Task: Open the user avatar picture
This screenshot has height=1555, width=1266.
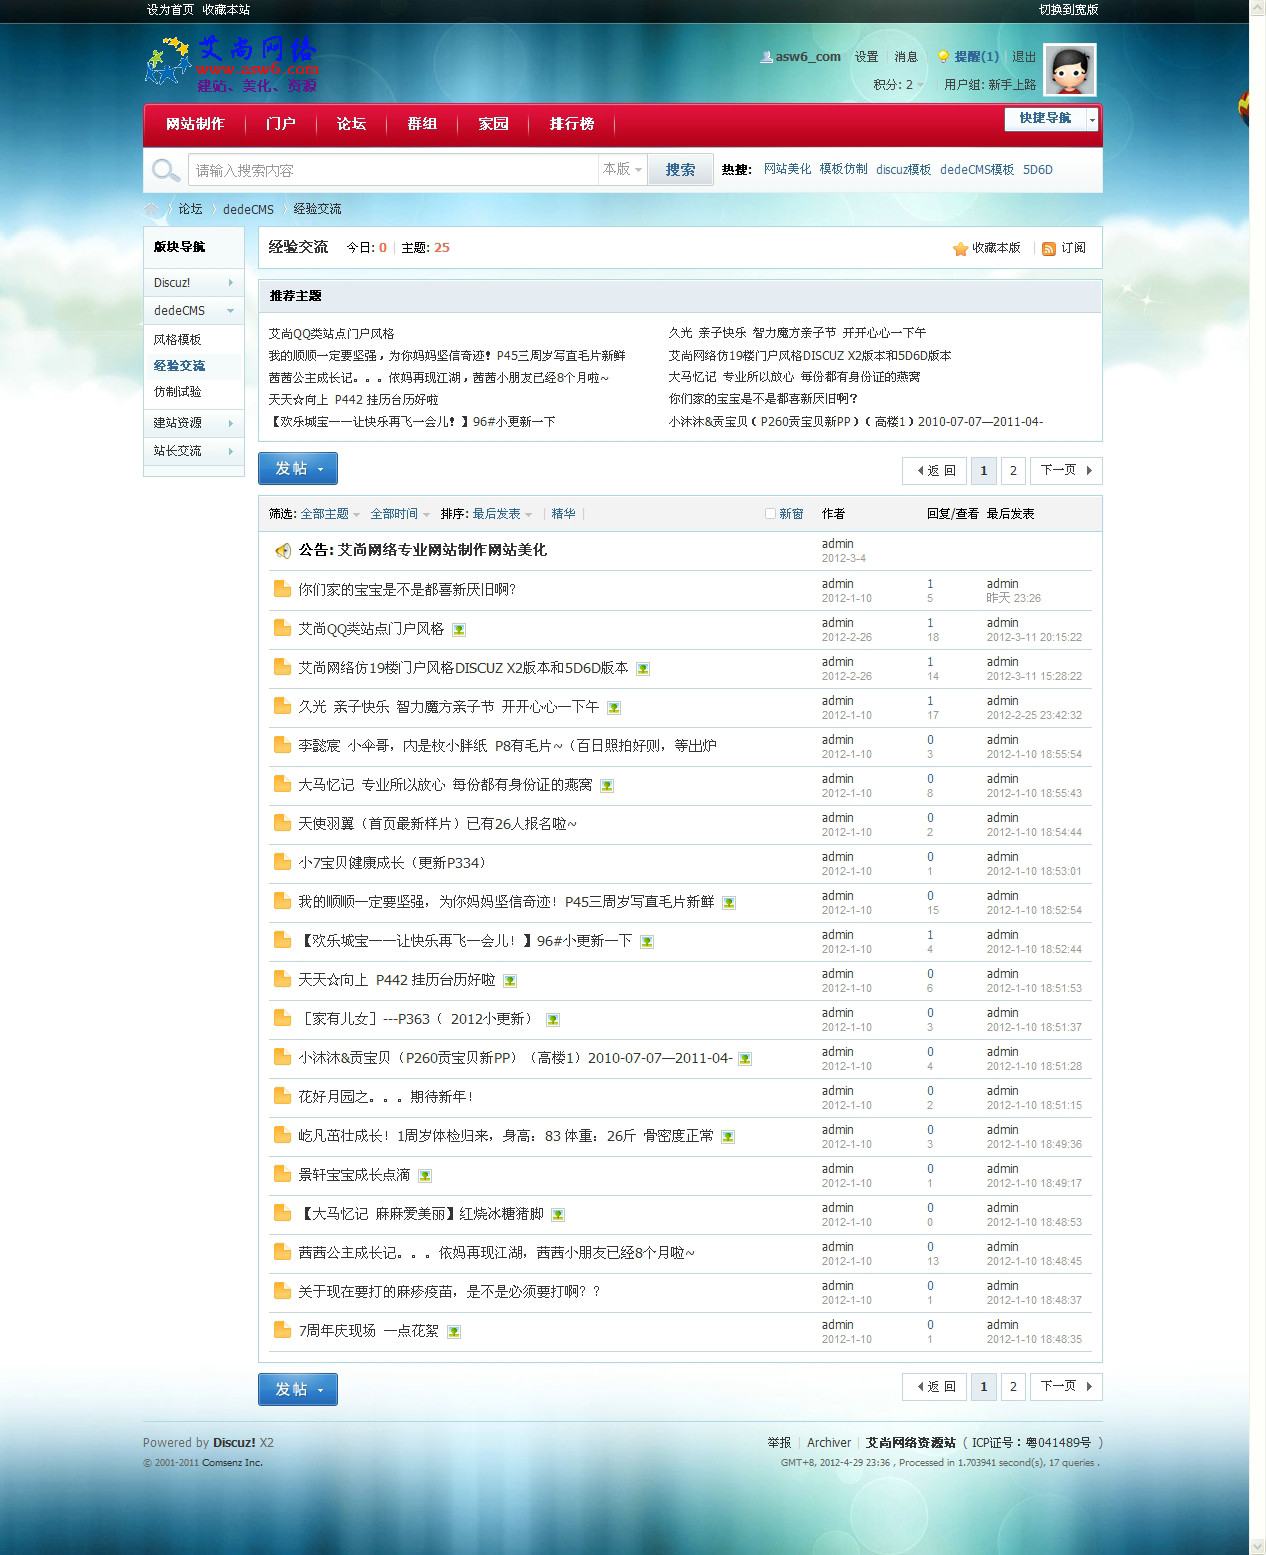Action: (x=1069, y=70)
